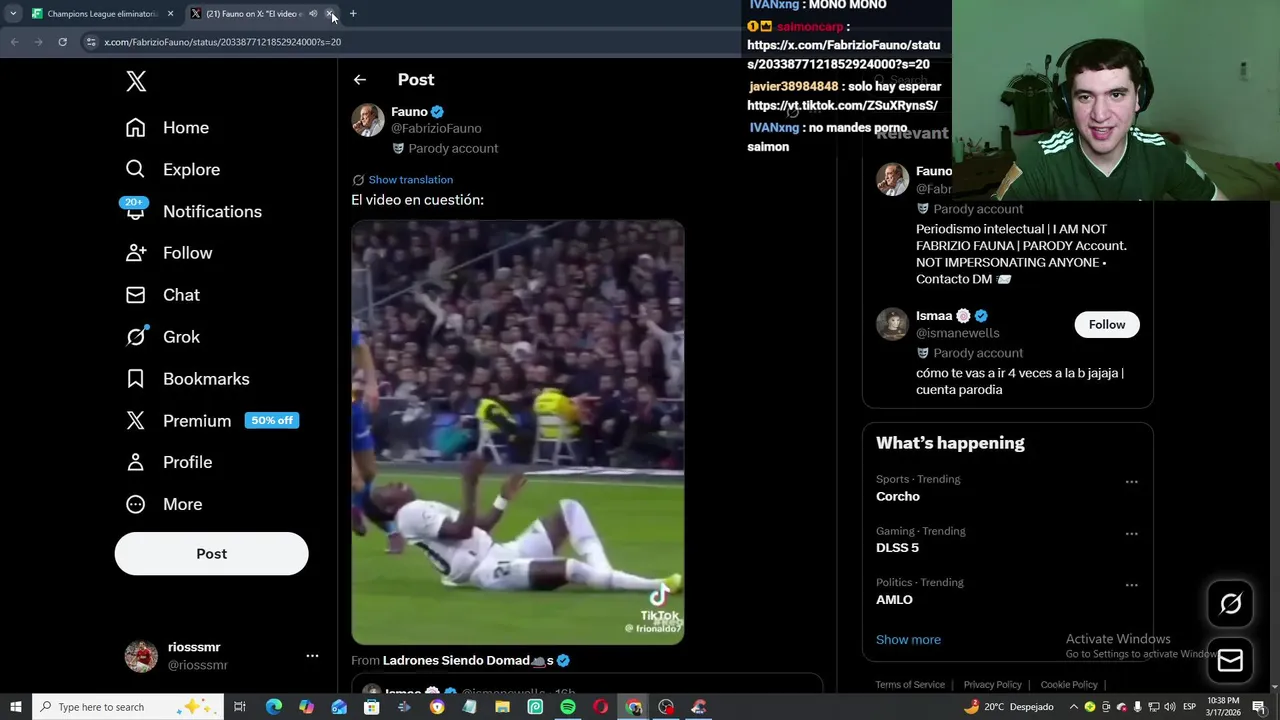
Task: Click the X logo in the sidebar
Action: 136,81
